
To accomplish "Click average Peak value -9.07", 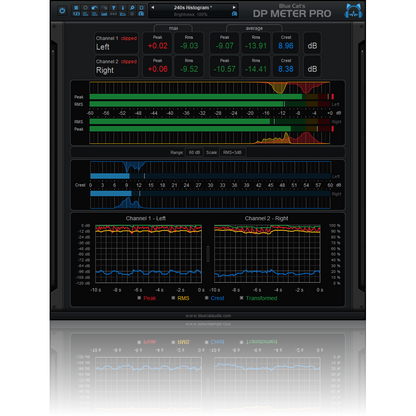I will coord(225,46).
